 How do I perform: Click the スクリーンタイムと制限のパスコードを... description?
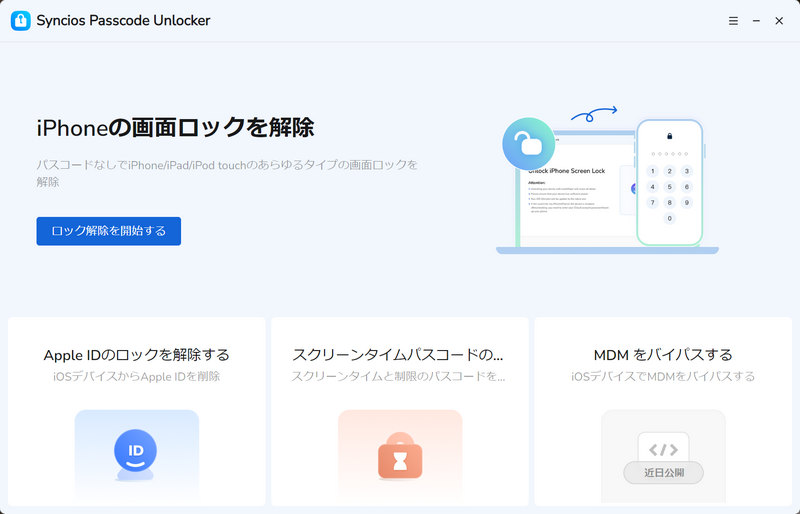click(398, 377)
